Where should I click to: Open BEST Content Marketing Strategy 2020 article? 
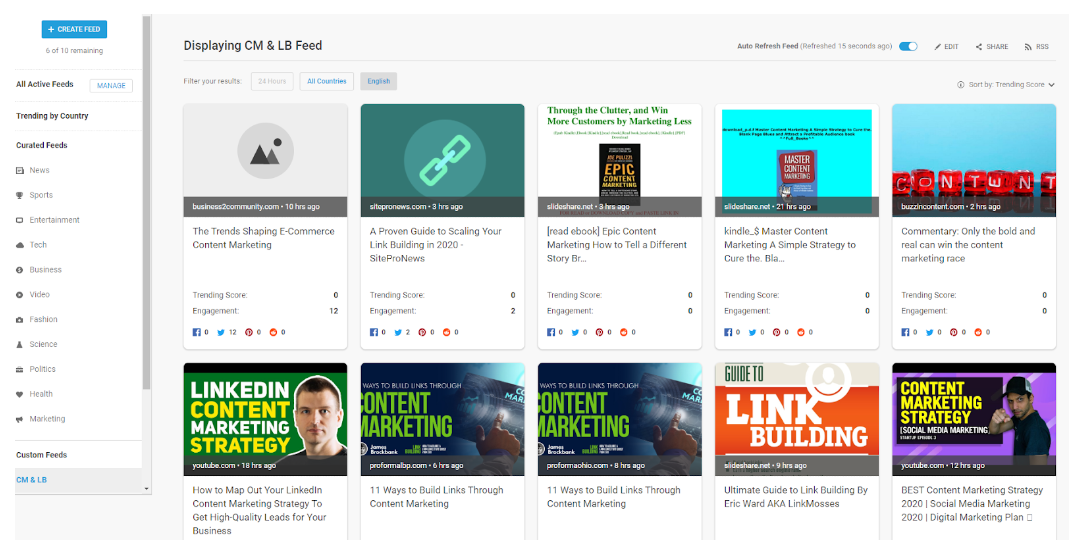(x=972, y=504)
